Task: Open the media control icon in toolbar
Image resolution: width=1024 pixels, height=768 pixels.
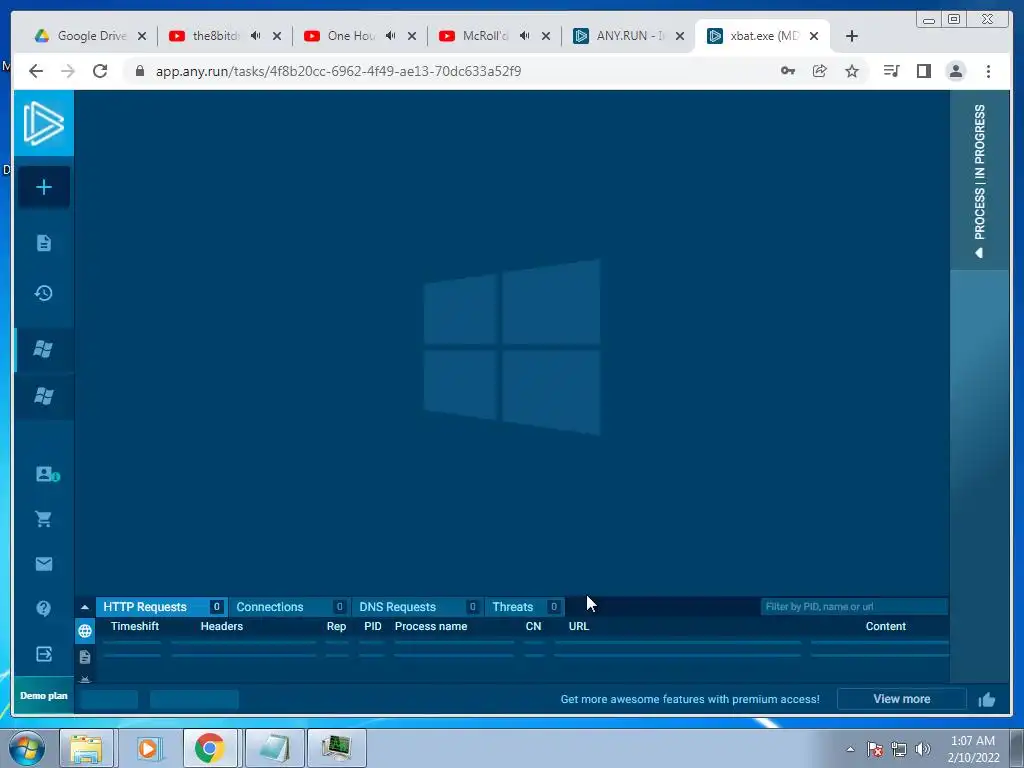Action: coord(891,71)
